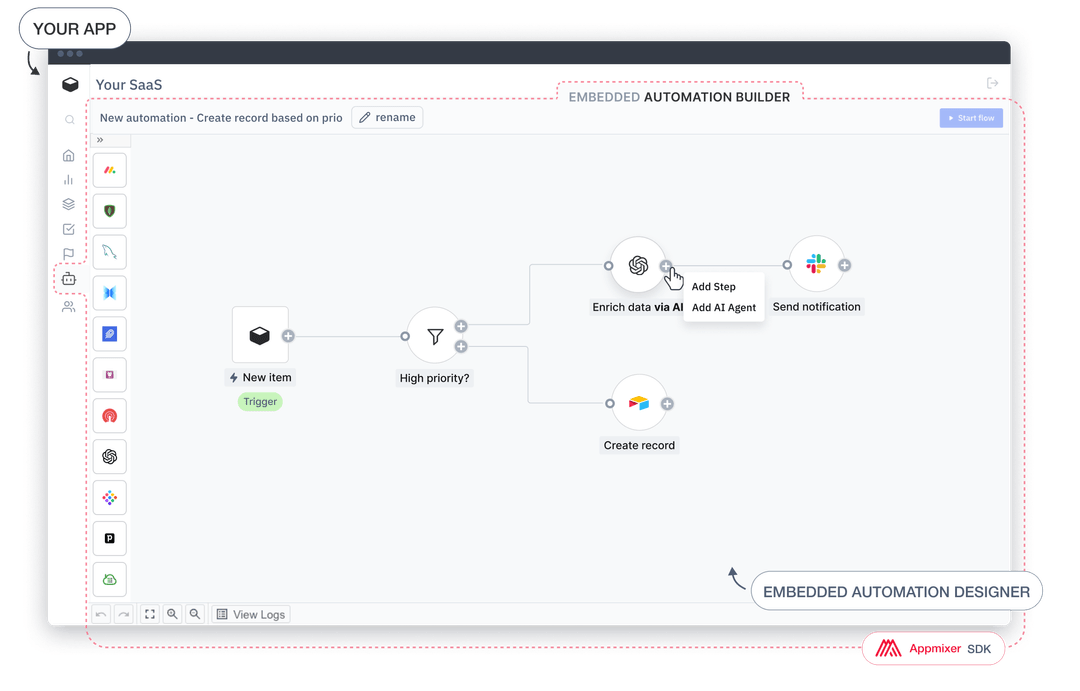Click the home icon in the left rail
This screenshot has width=1080, height=691.
(68, 155)
